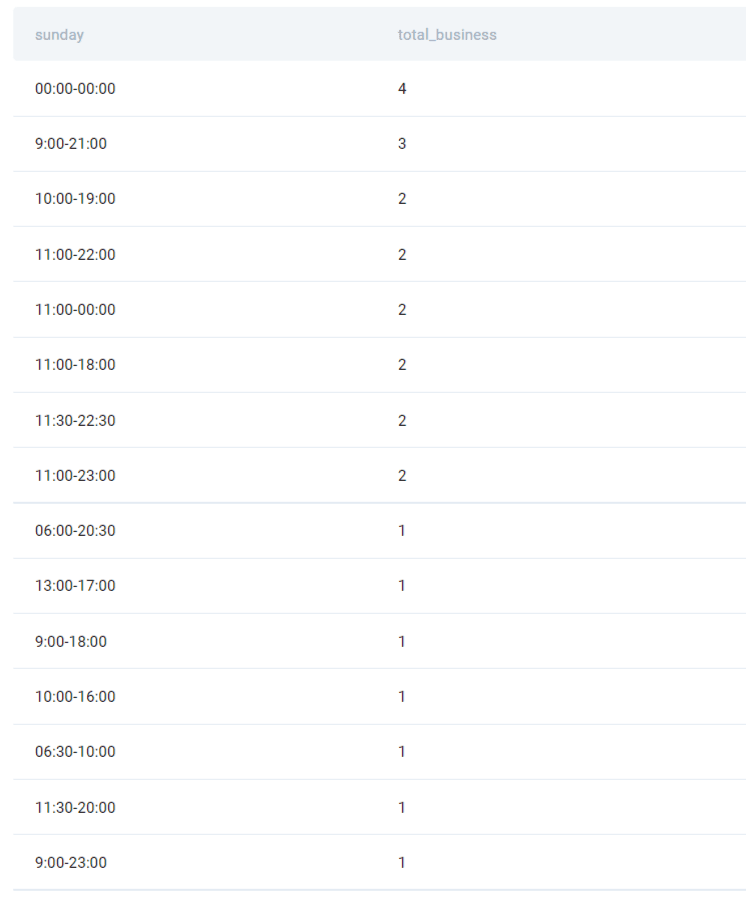
Task: Select the 00:00-00:00 hours cell
Action: tap(75, 89)
